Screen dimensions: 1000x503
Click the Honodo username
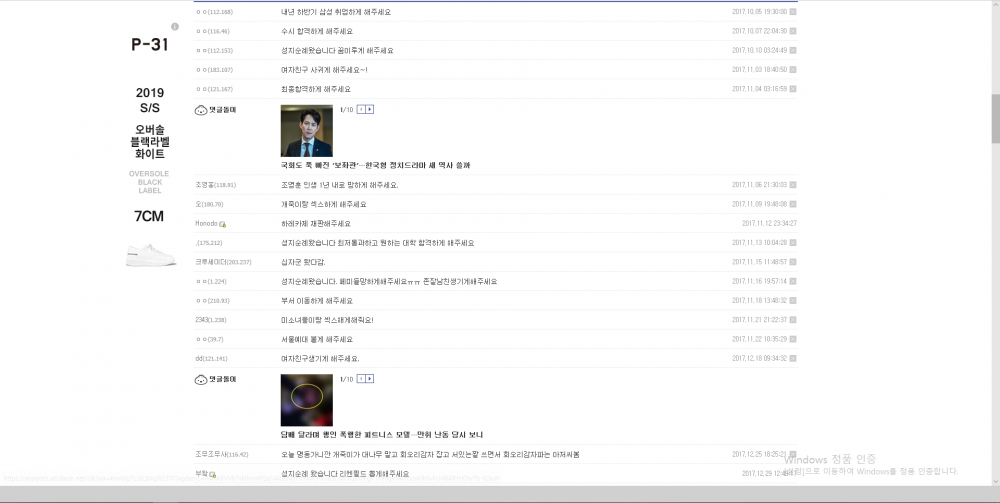(x=206, y=224)
